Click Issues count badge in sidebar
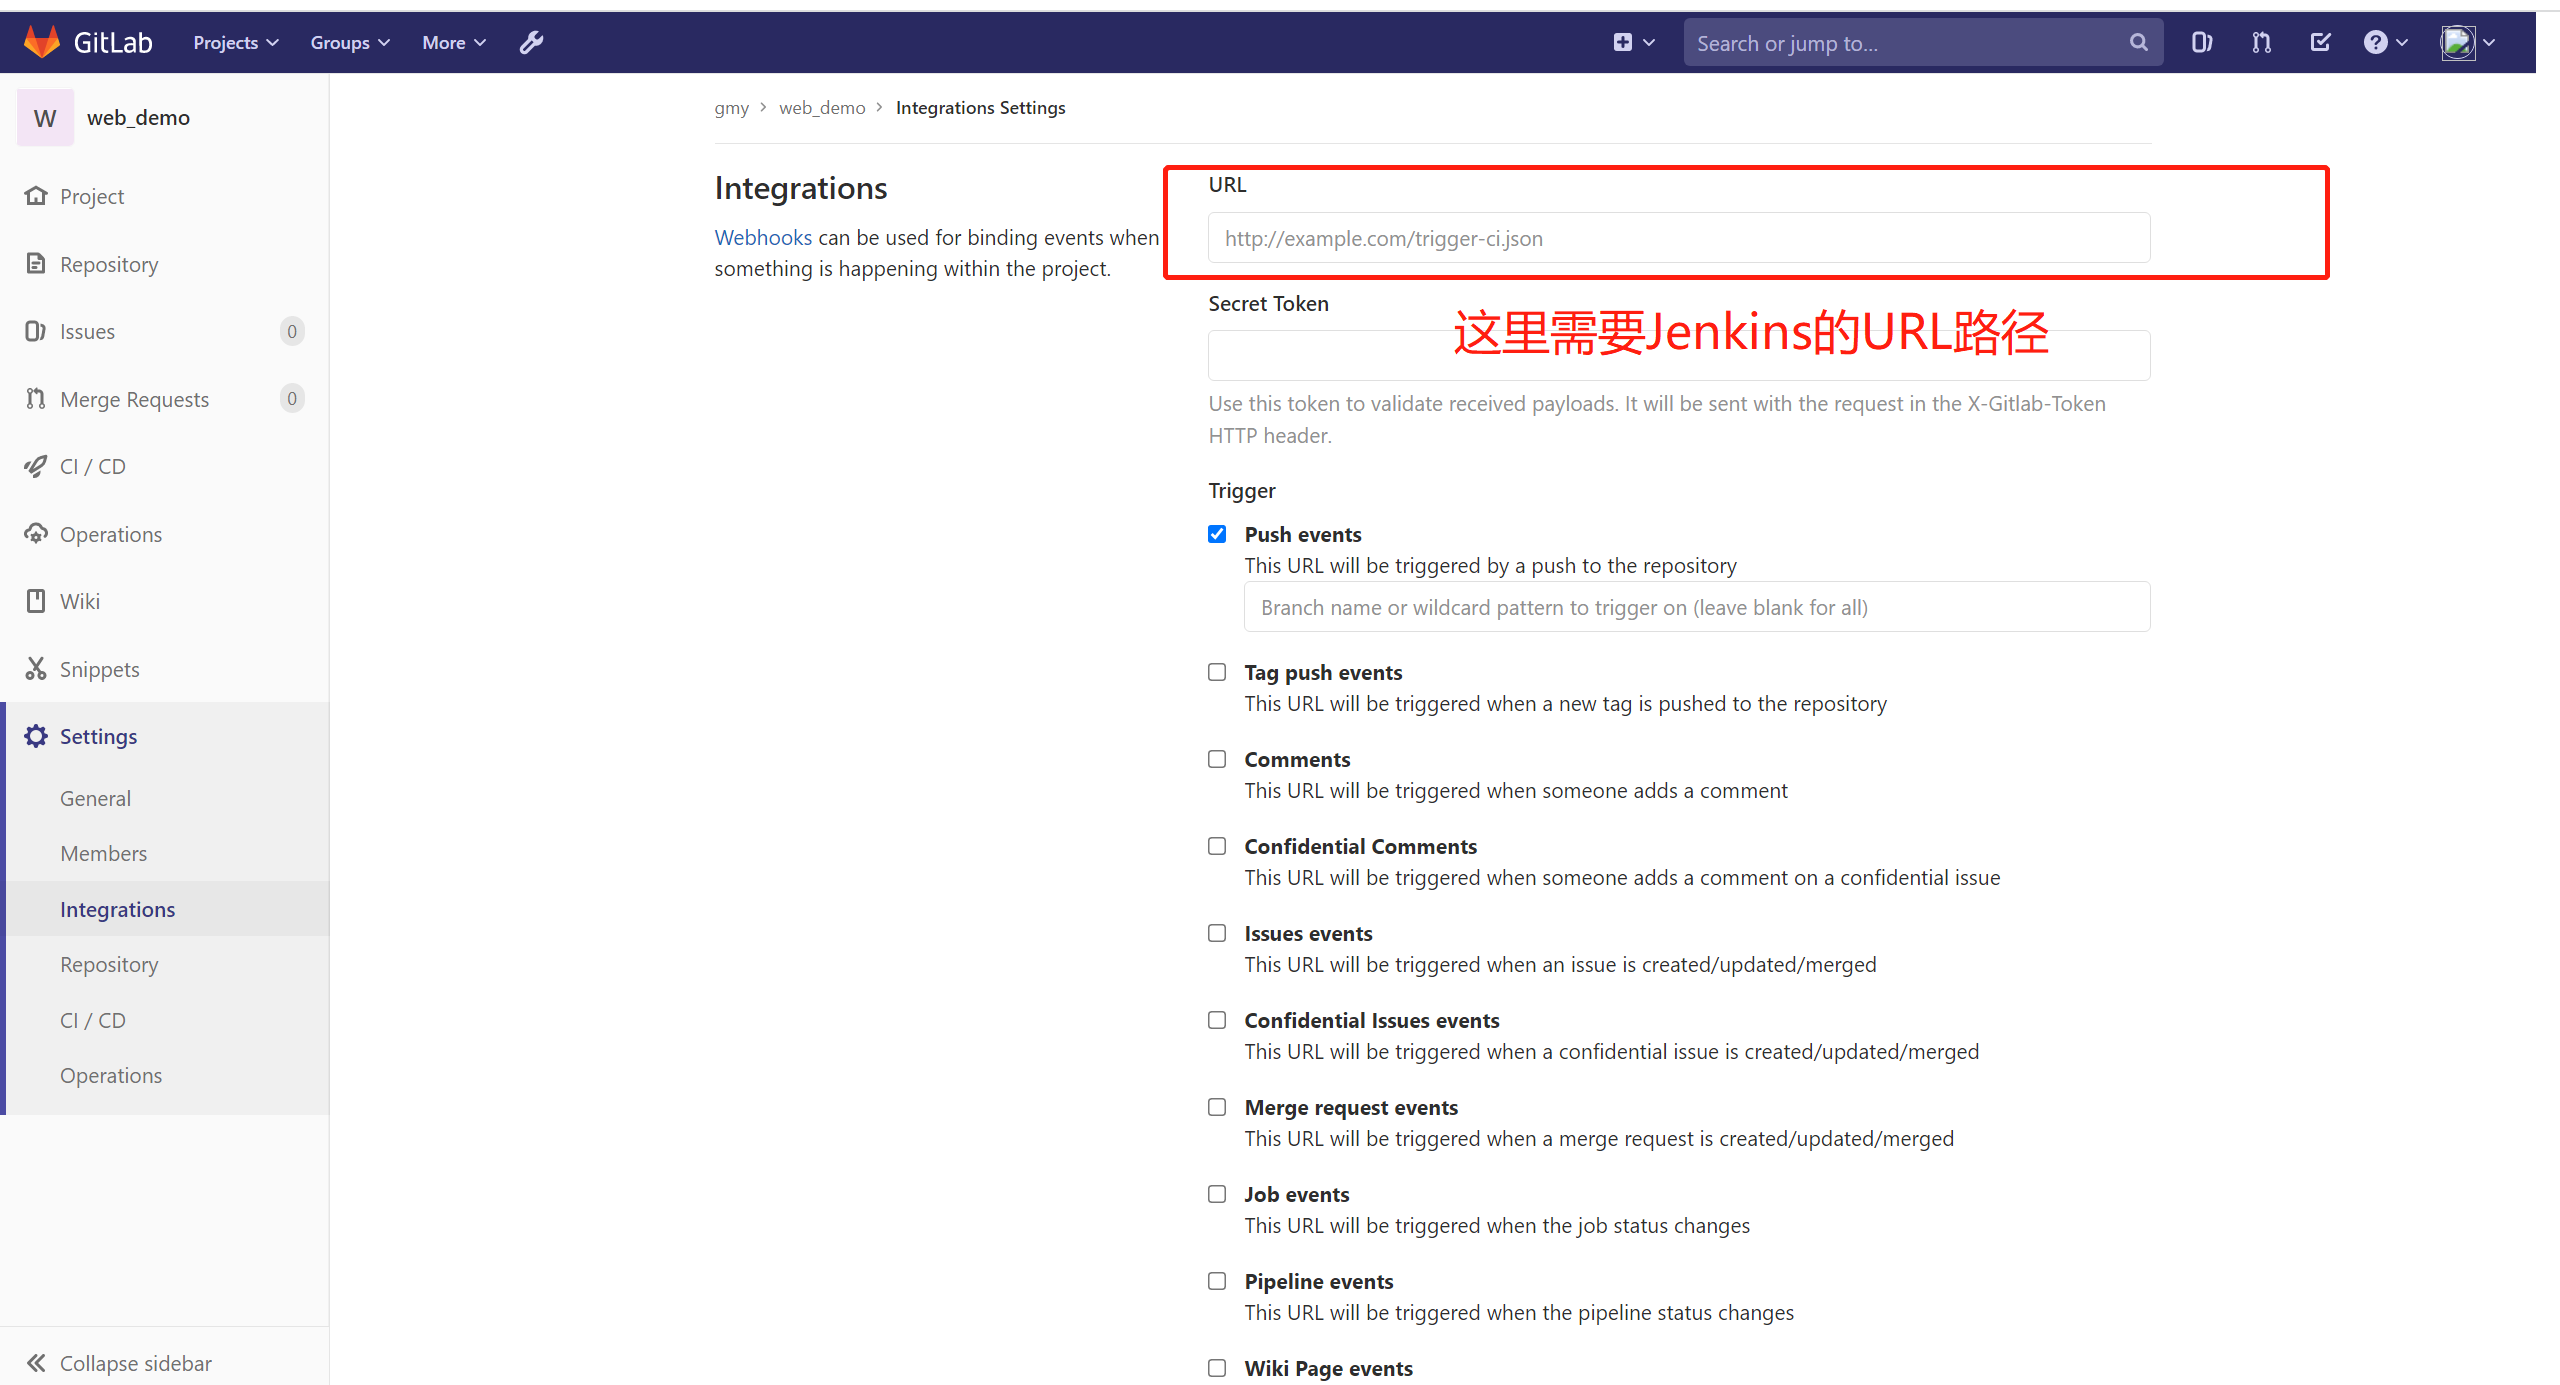 click(292, 331)
